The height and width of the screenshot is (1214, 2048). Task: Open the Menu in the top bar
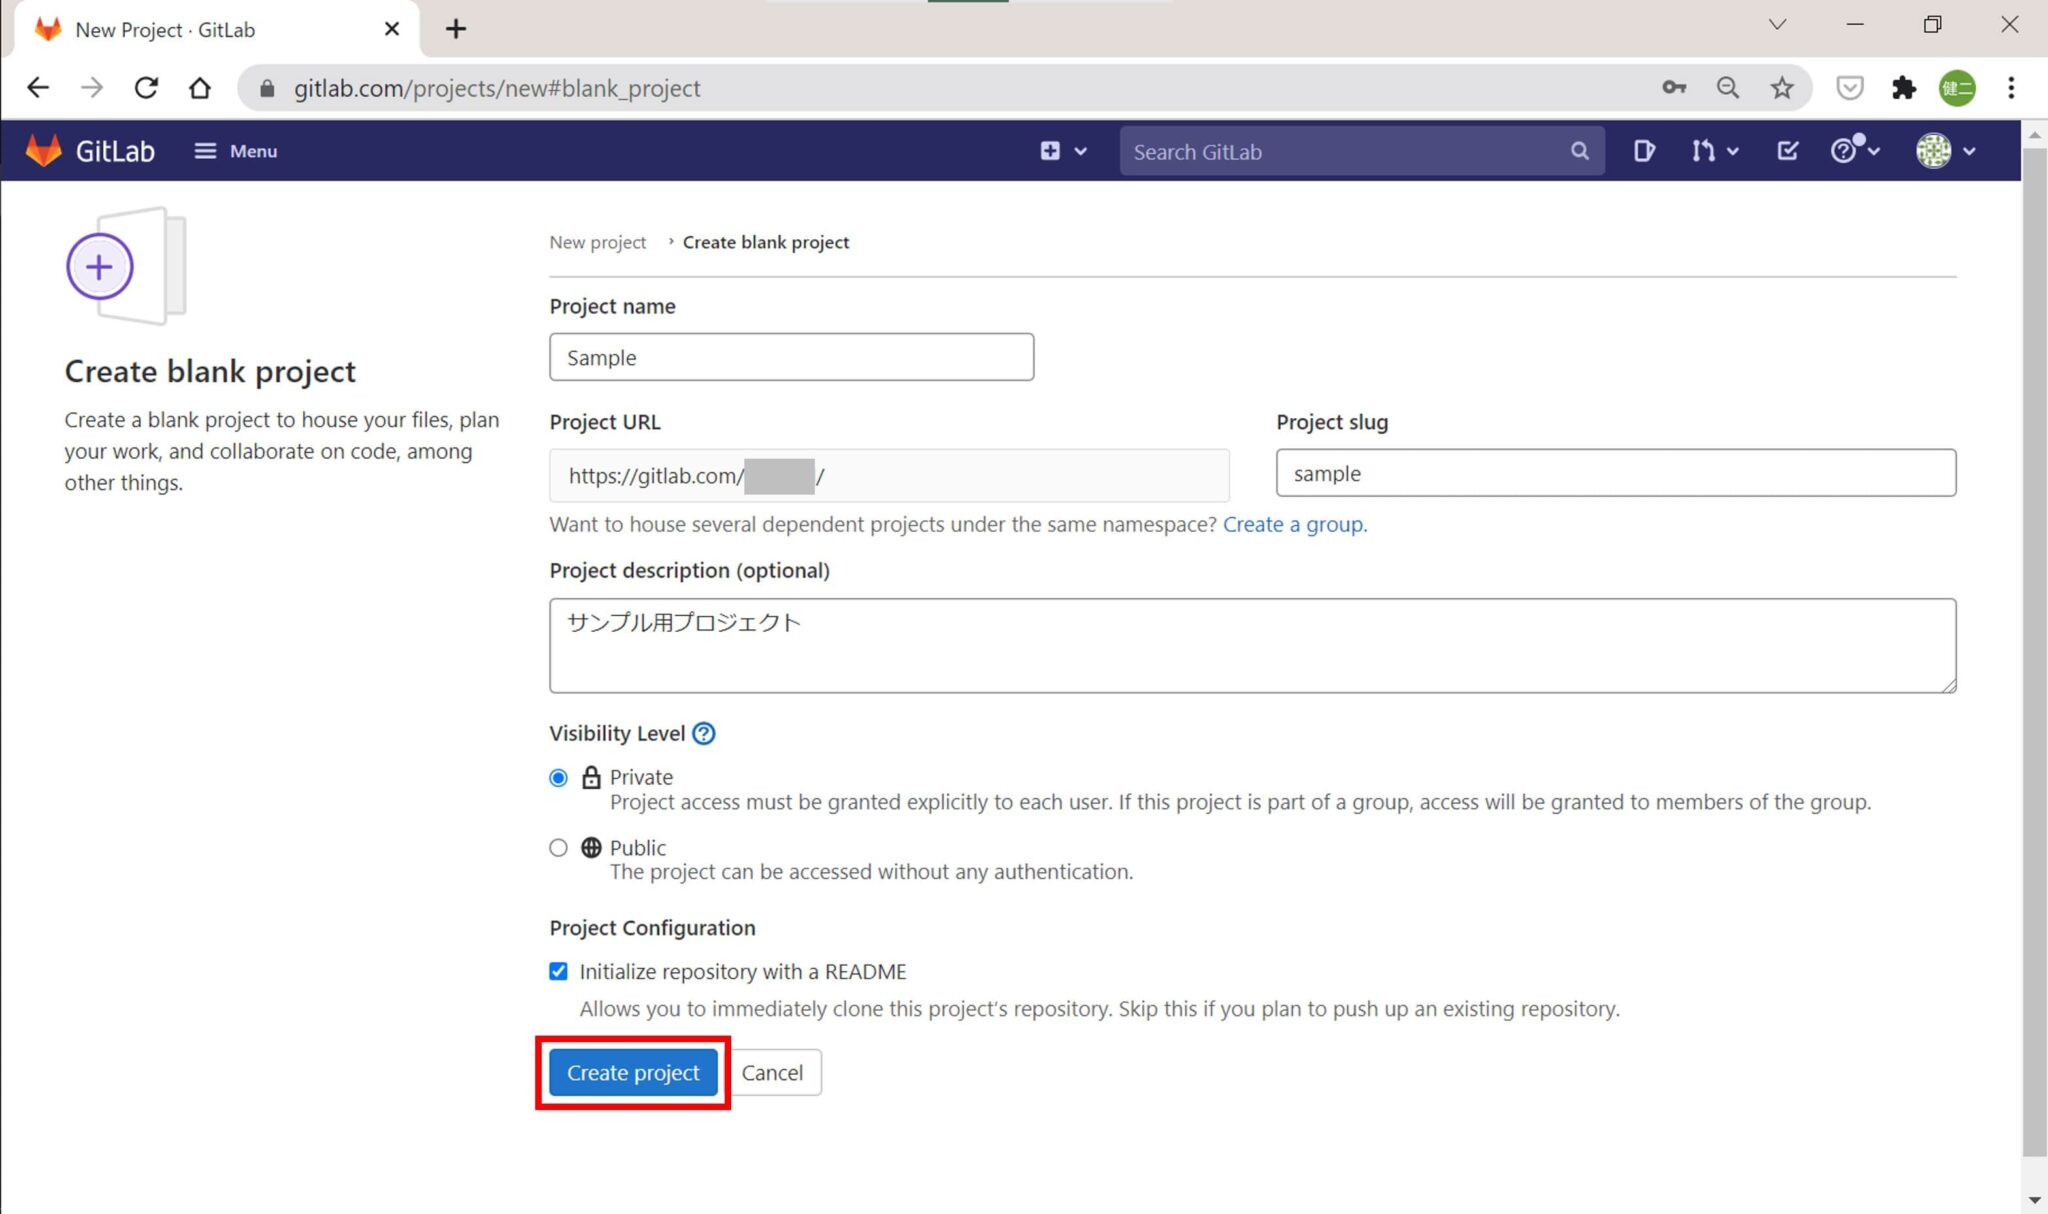[235, 150]
